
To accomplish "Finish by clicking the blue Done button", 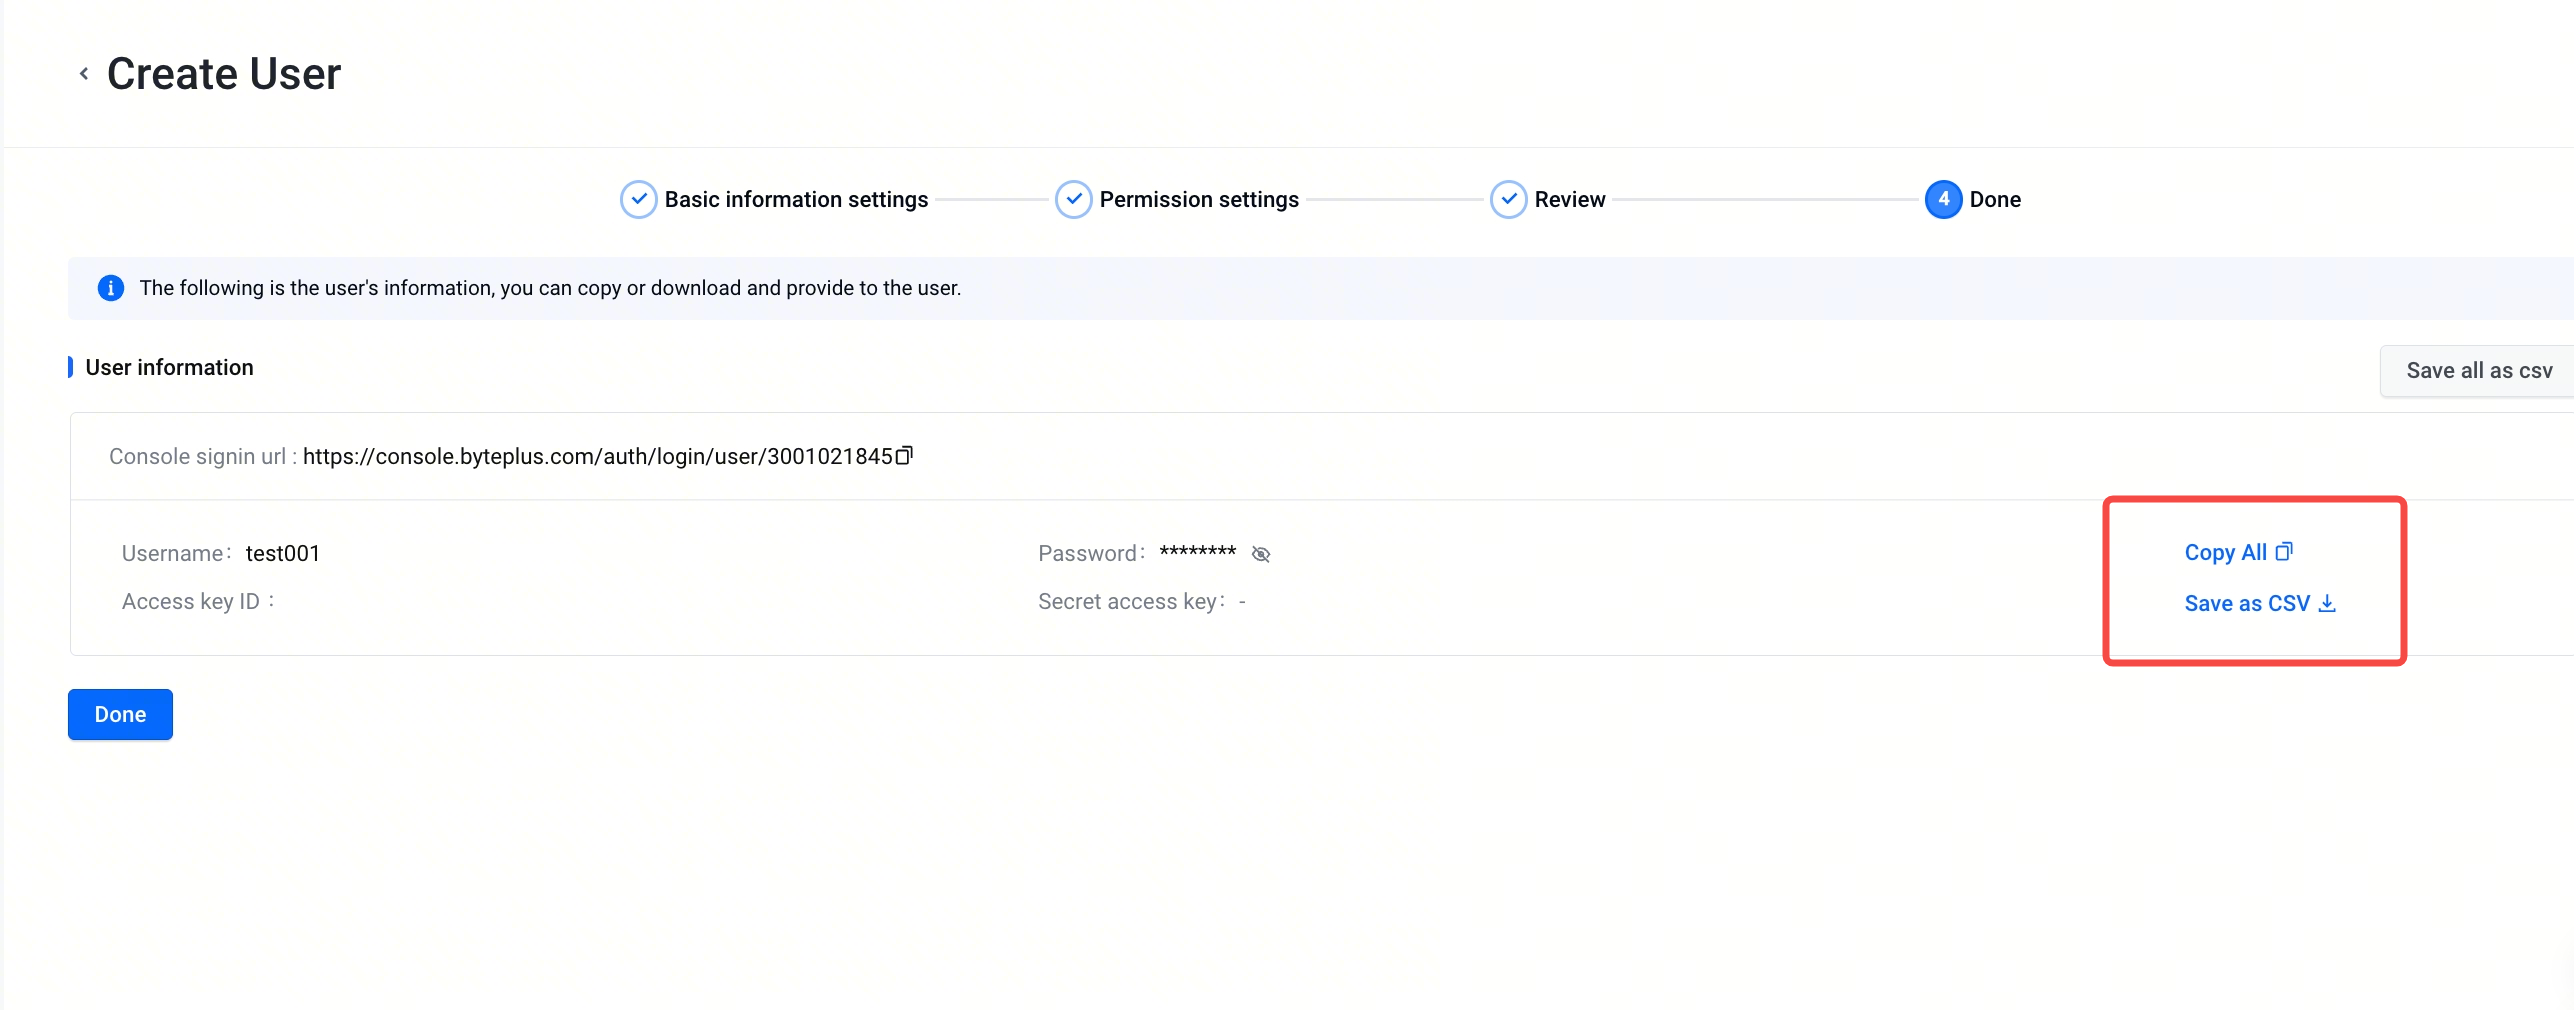I will point(120,714).
